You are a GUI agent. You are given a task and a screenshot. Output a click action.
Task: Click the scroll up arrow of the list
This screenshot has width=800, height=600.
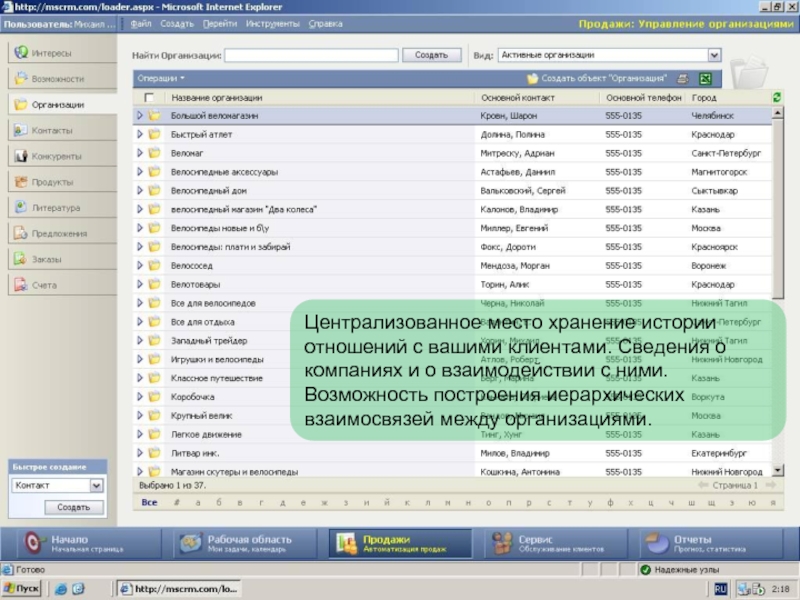777,113
